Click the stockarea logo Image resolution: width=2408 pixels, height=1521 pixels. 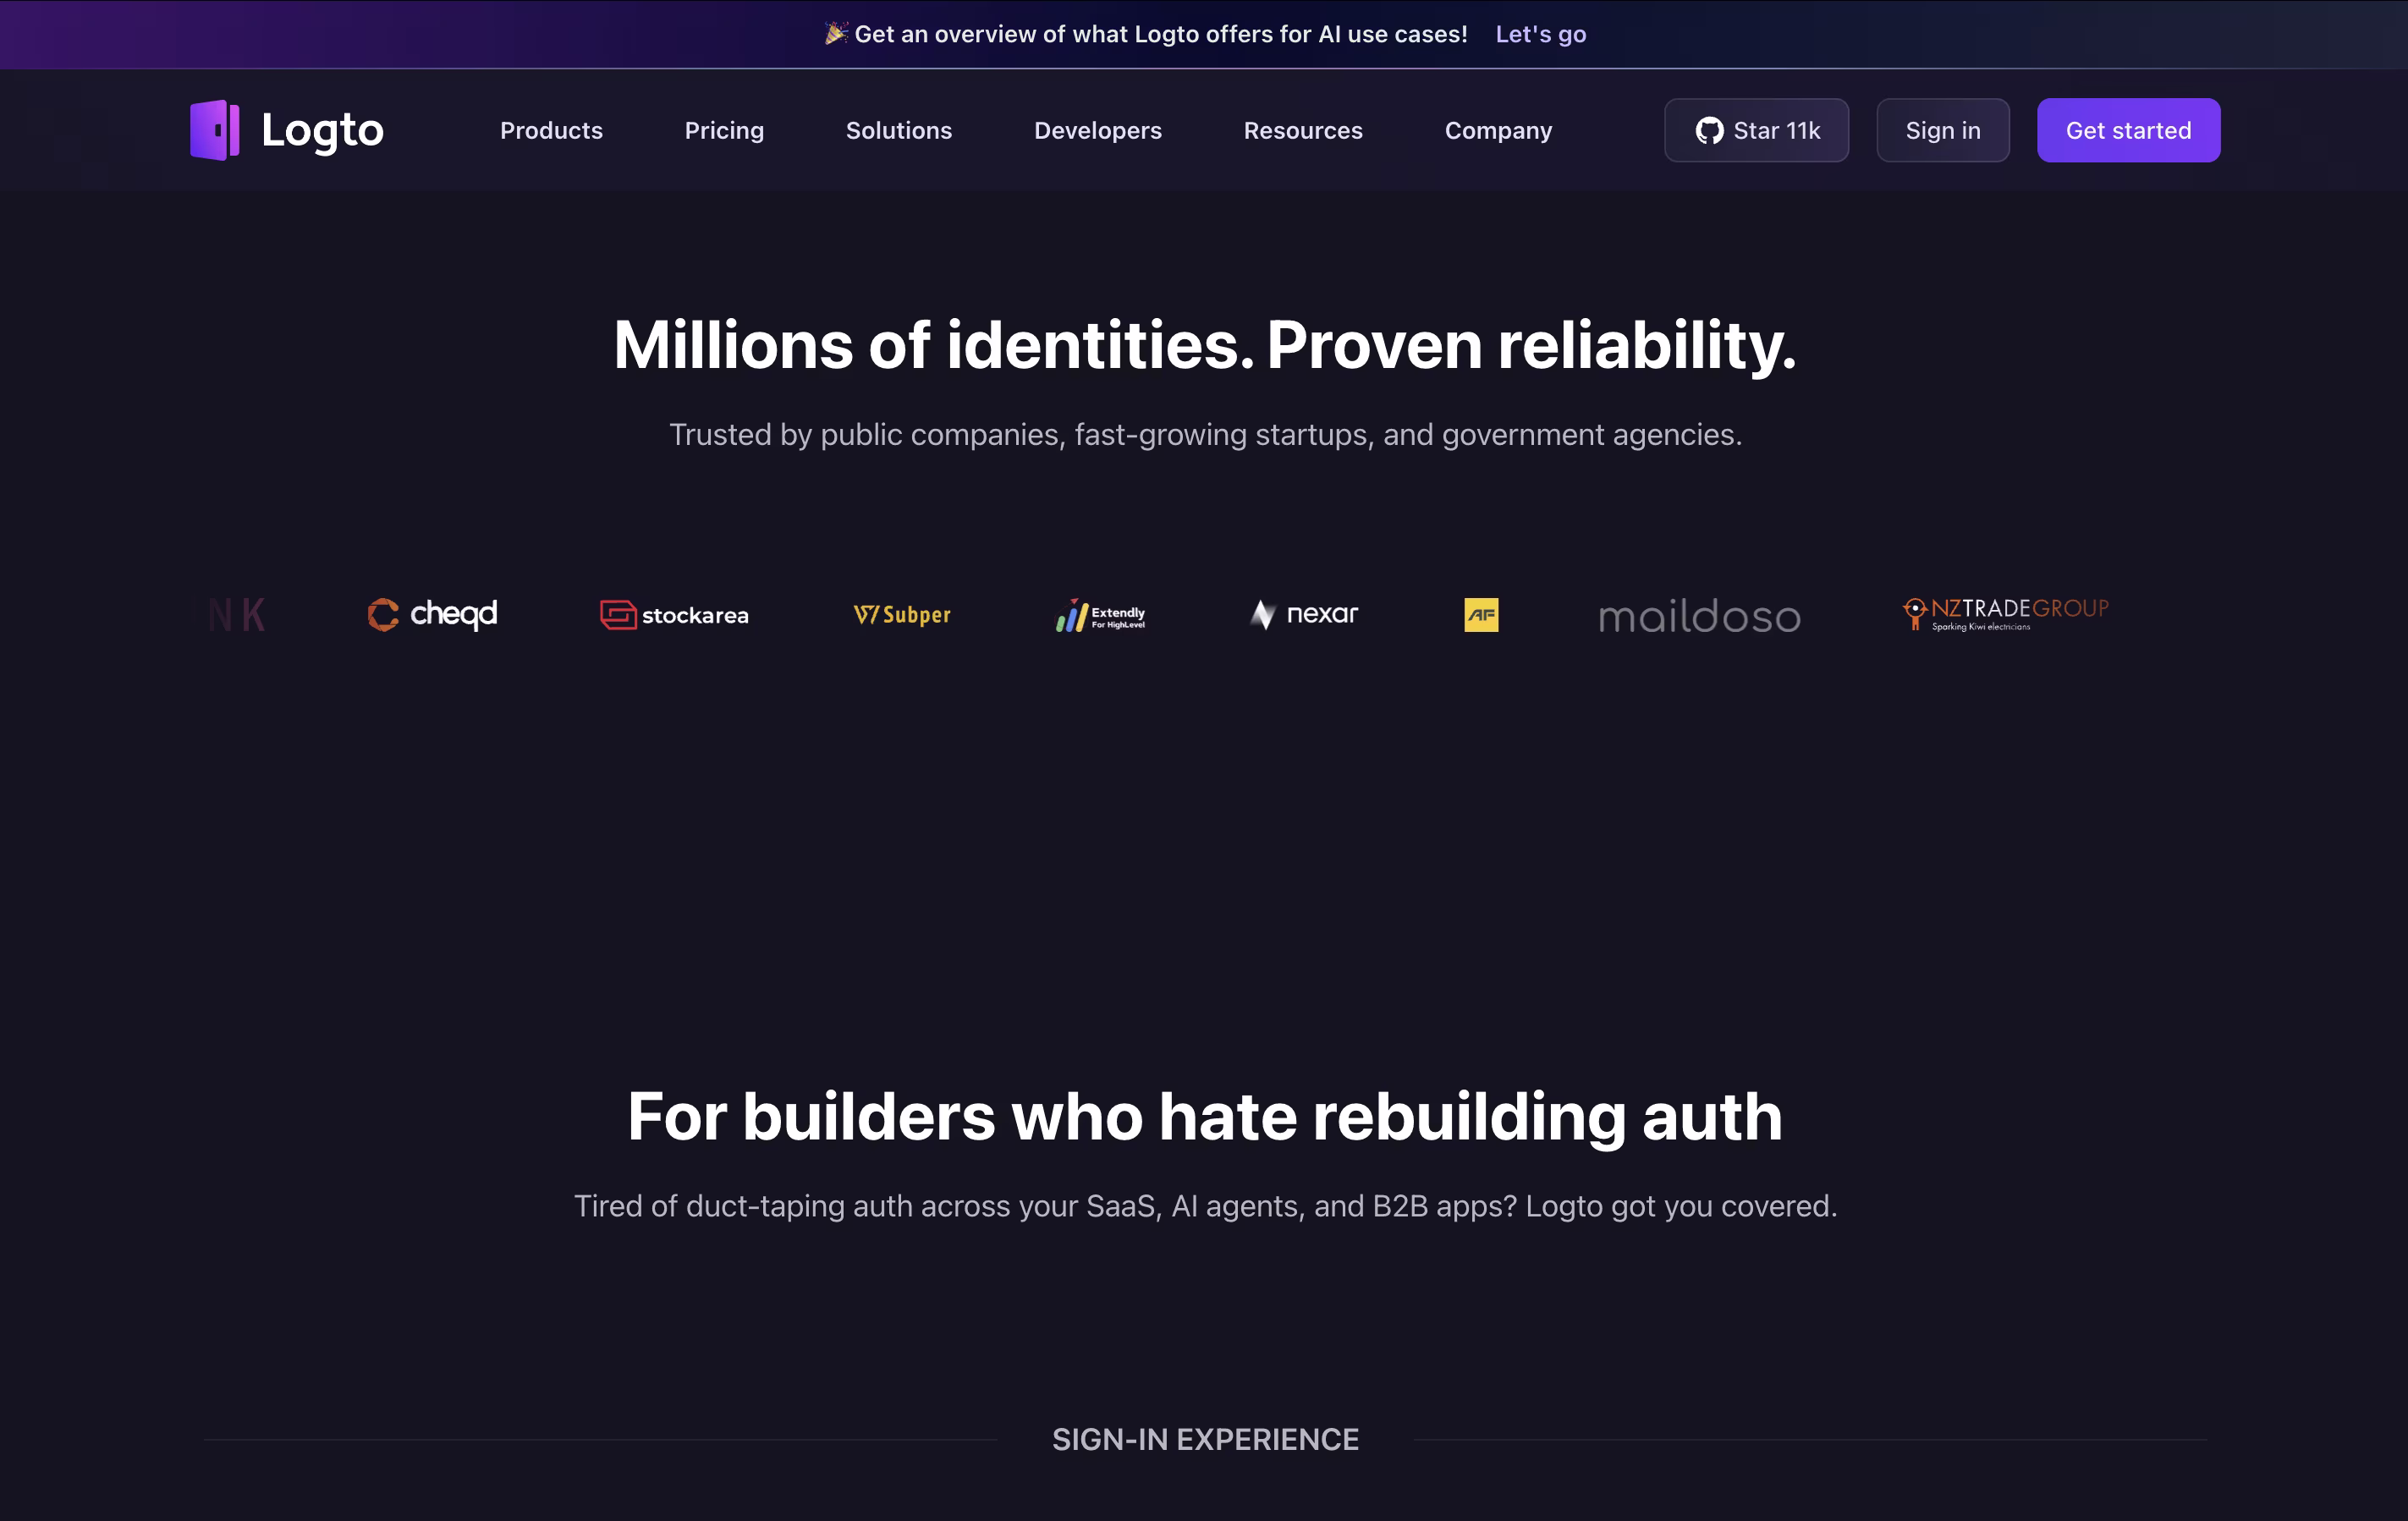click(674, 615)
